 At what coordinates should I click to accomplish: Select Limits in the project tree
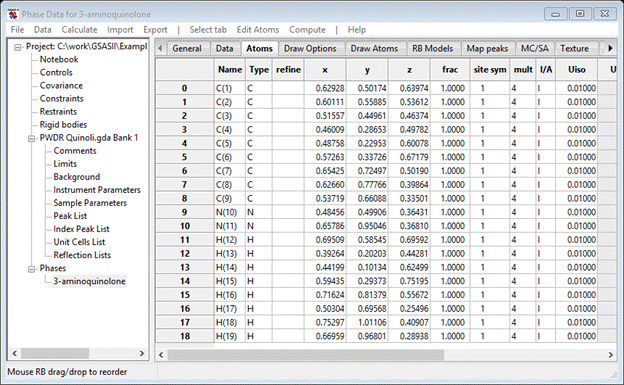click(x=65, y=164)
